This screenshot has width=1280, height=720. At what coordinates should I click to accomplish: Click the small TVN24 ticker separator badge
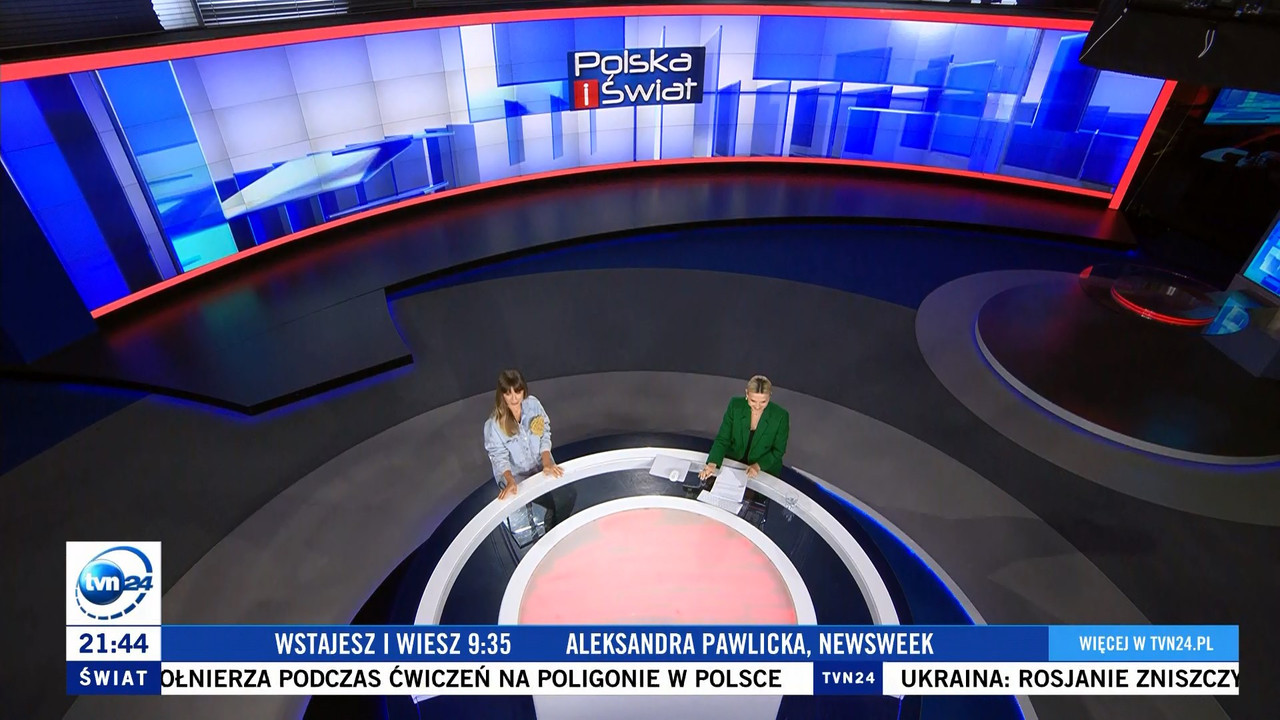[848, 678]
